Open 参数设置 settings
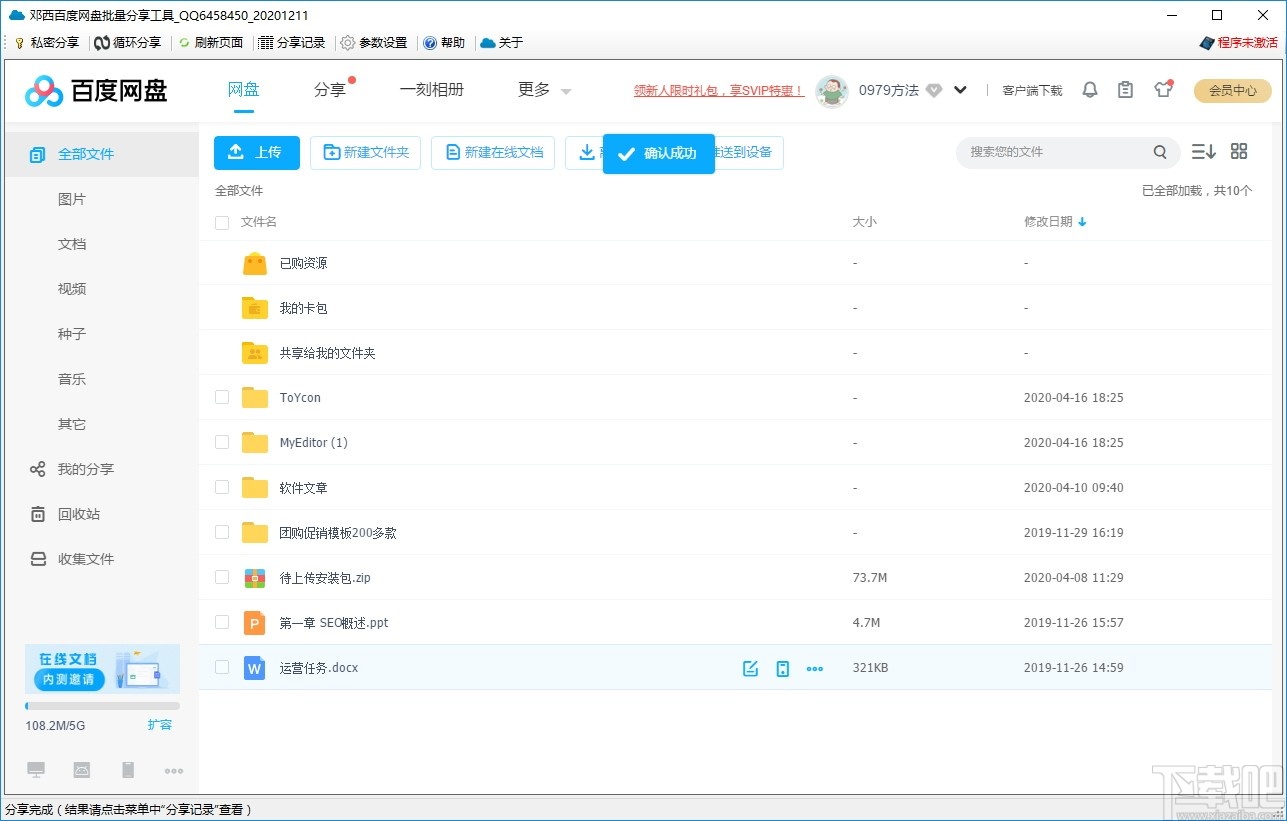Image resolution: width=1287 pixels, height=821 pixels. tap(374, 43)
